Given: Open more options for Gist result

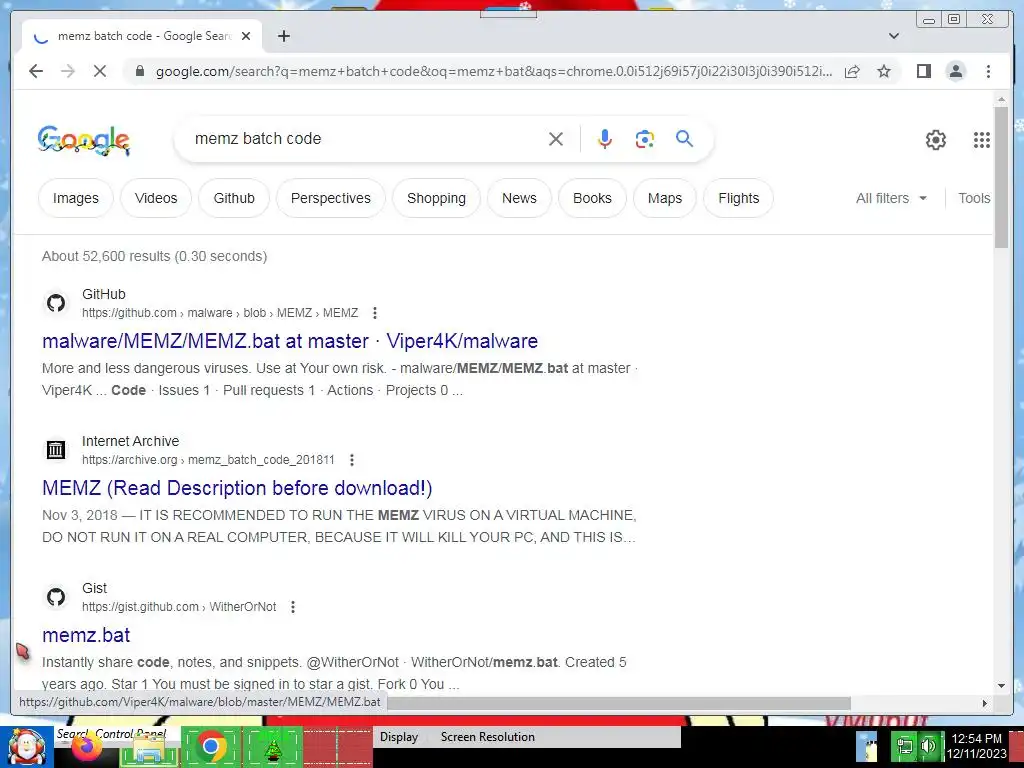Looking at the screenshot, I should point(293,607).
